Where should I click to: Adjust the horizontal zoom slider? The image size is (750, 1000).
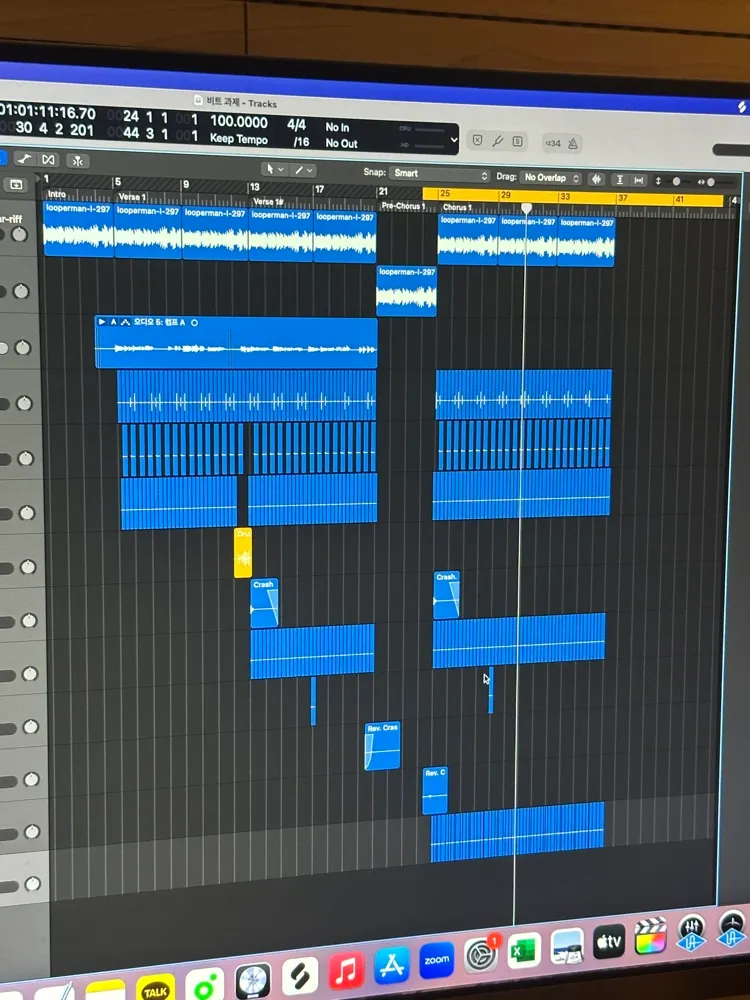pyautogui.click(x=708, y=182)
